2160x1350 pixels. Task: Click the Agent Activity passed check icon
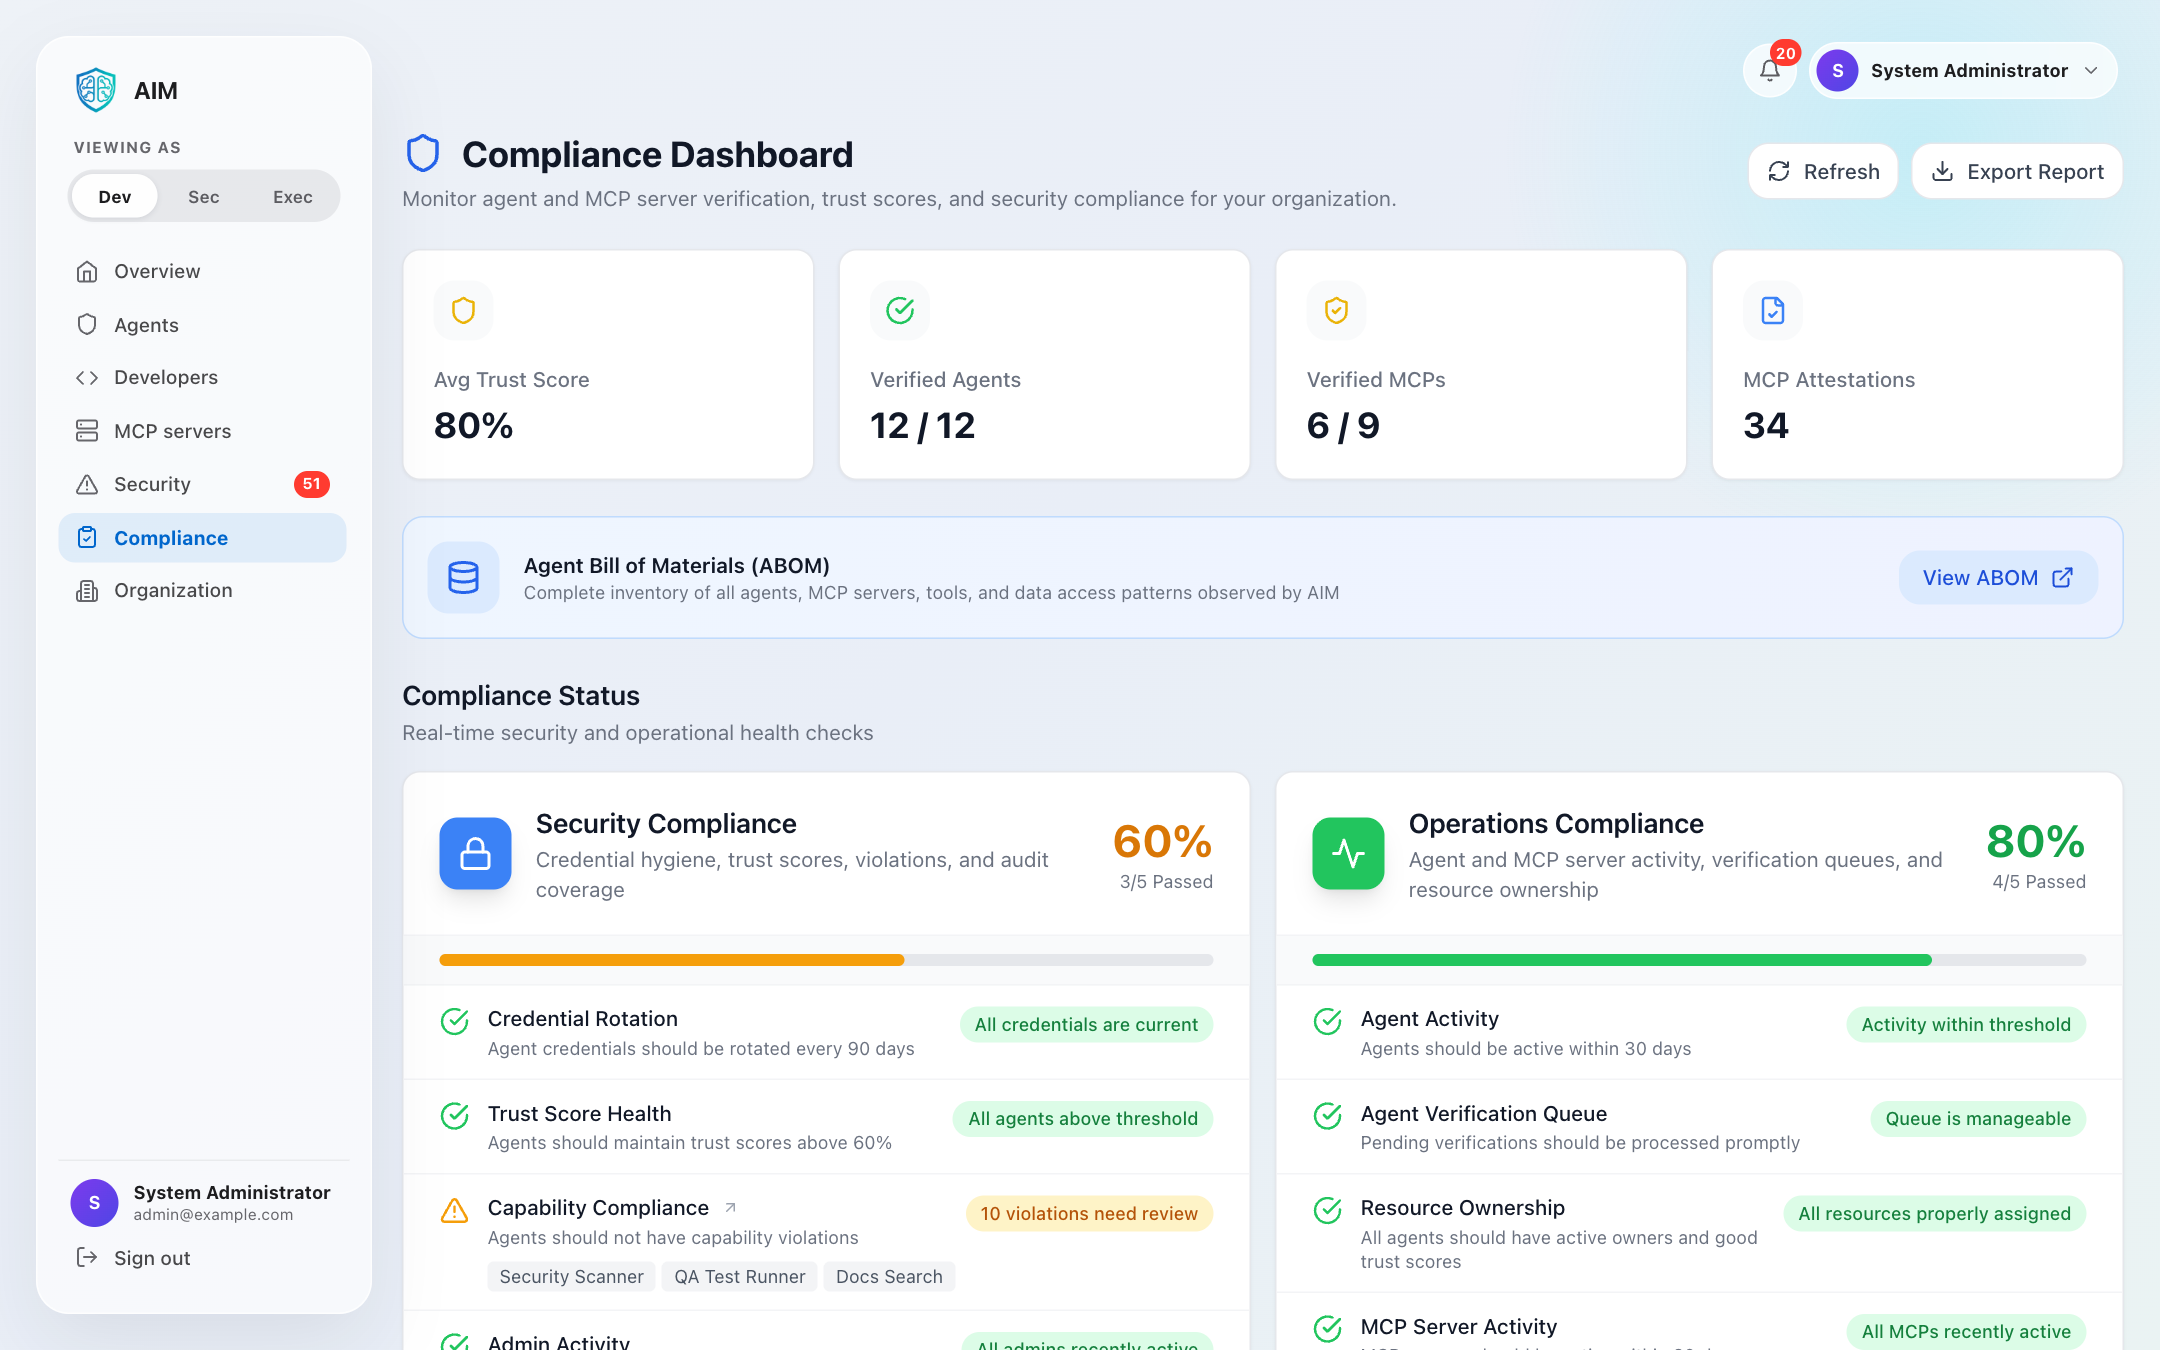coord(1328,1021)
